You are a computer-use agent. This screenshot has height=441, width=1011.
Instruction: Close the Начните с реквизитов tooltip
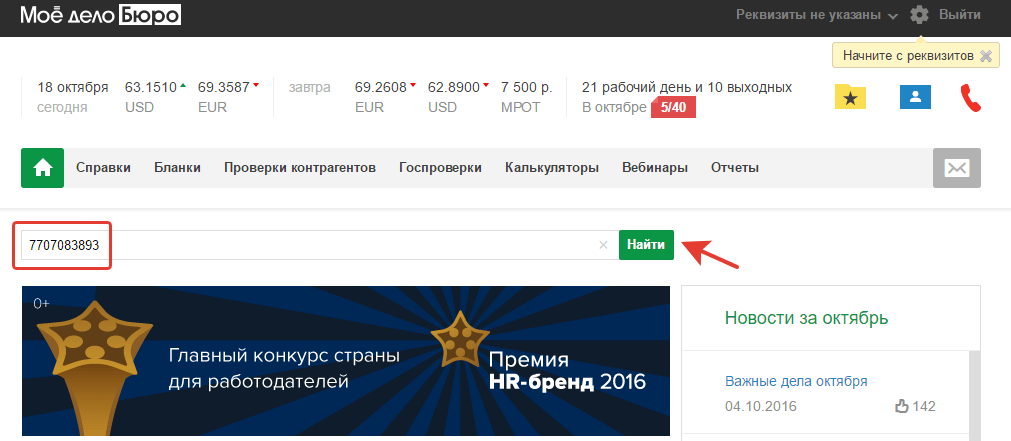coord(985,56)
